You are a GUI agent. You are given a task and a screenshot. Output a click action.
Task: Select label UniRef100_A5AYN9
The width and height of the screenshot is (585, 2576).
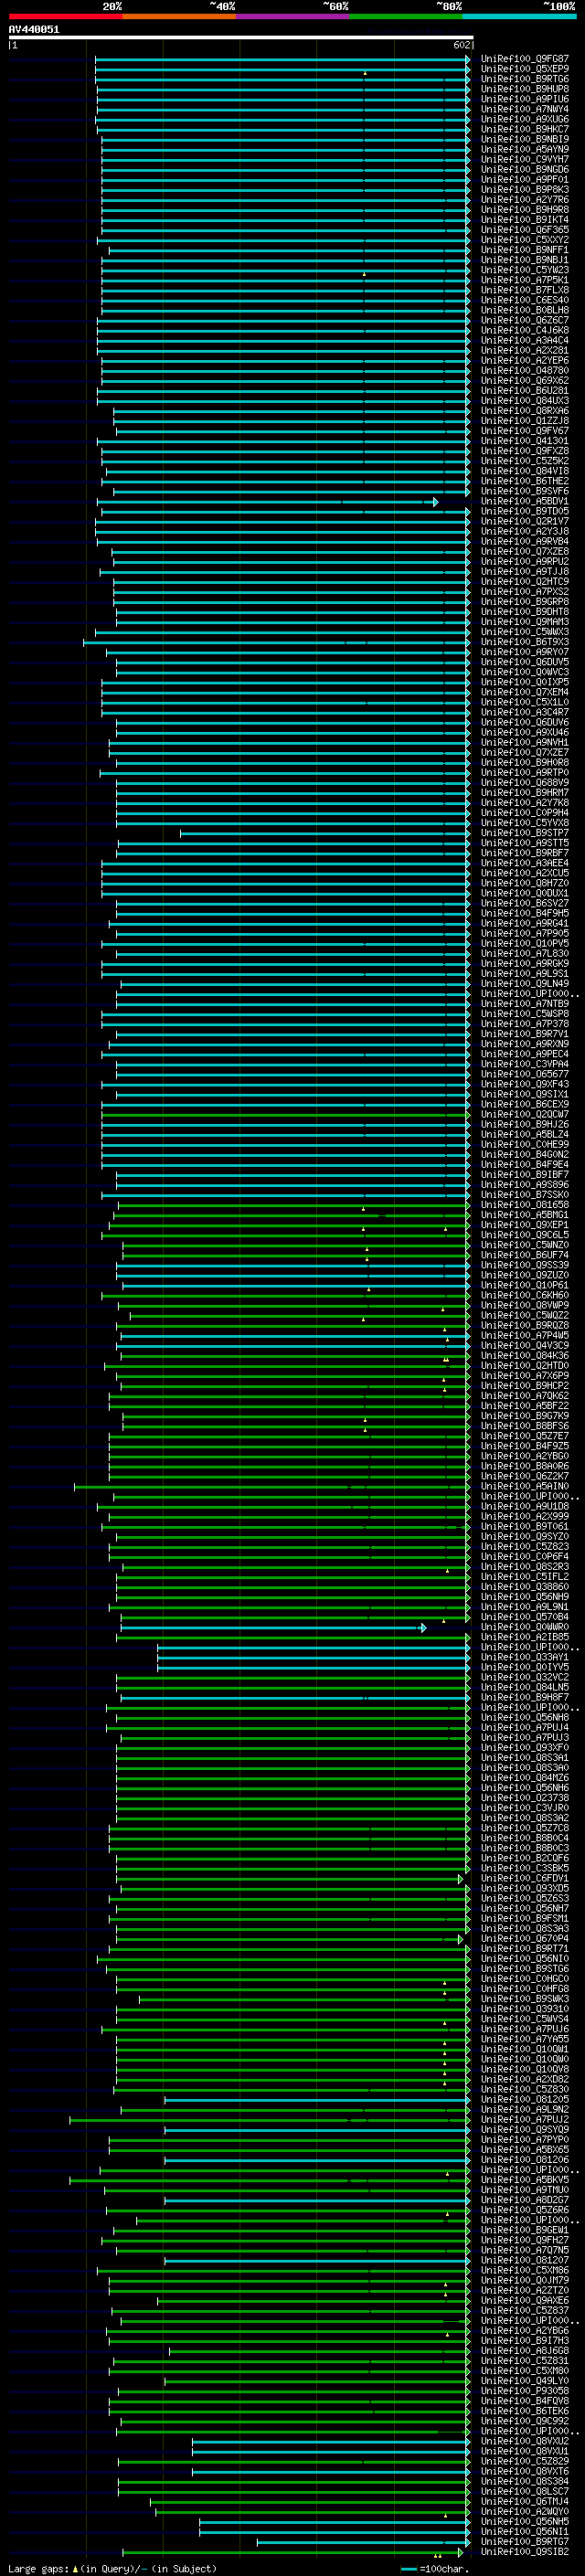525,149
